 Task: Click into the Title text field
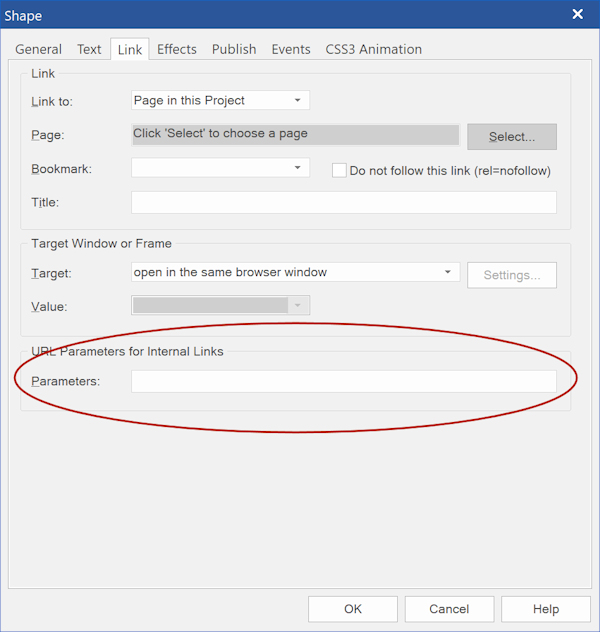343,202
